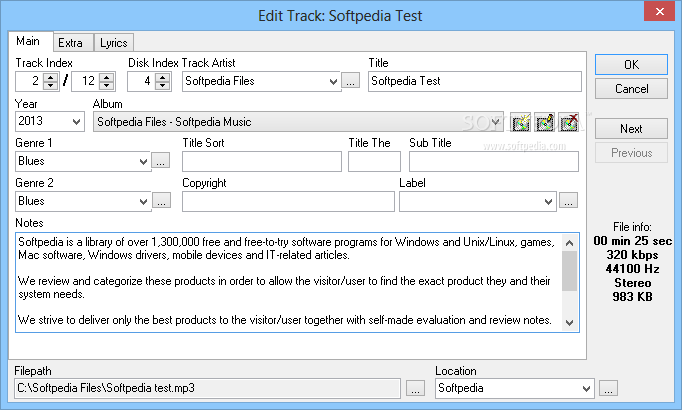The width and height of the screenshot is (682, 410).
Task: Click the 'Stereo' file info text
Action: coord(632,283)
